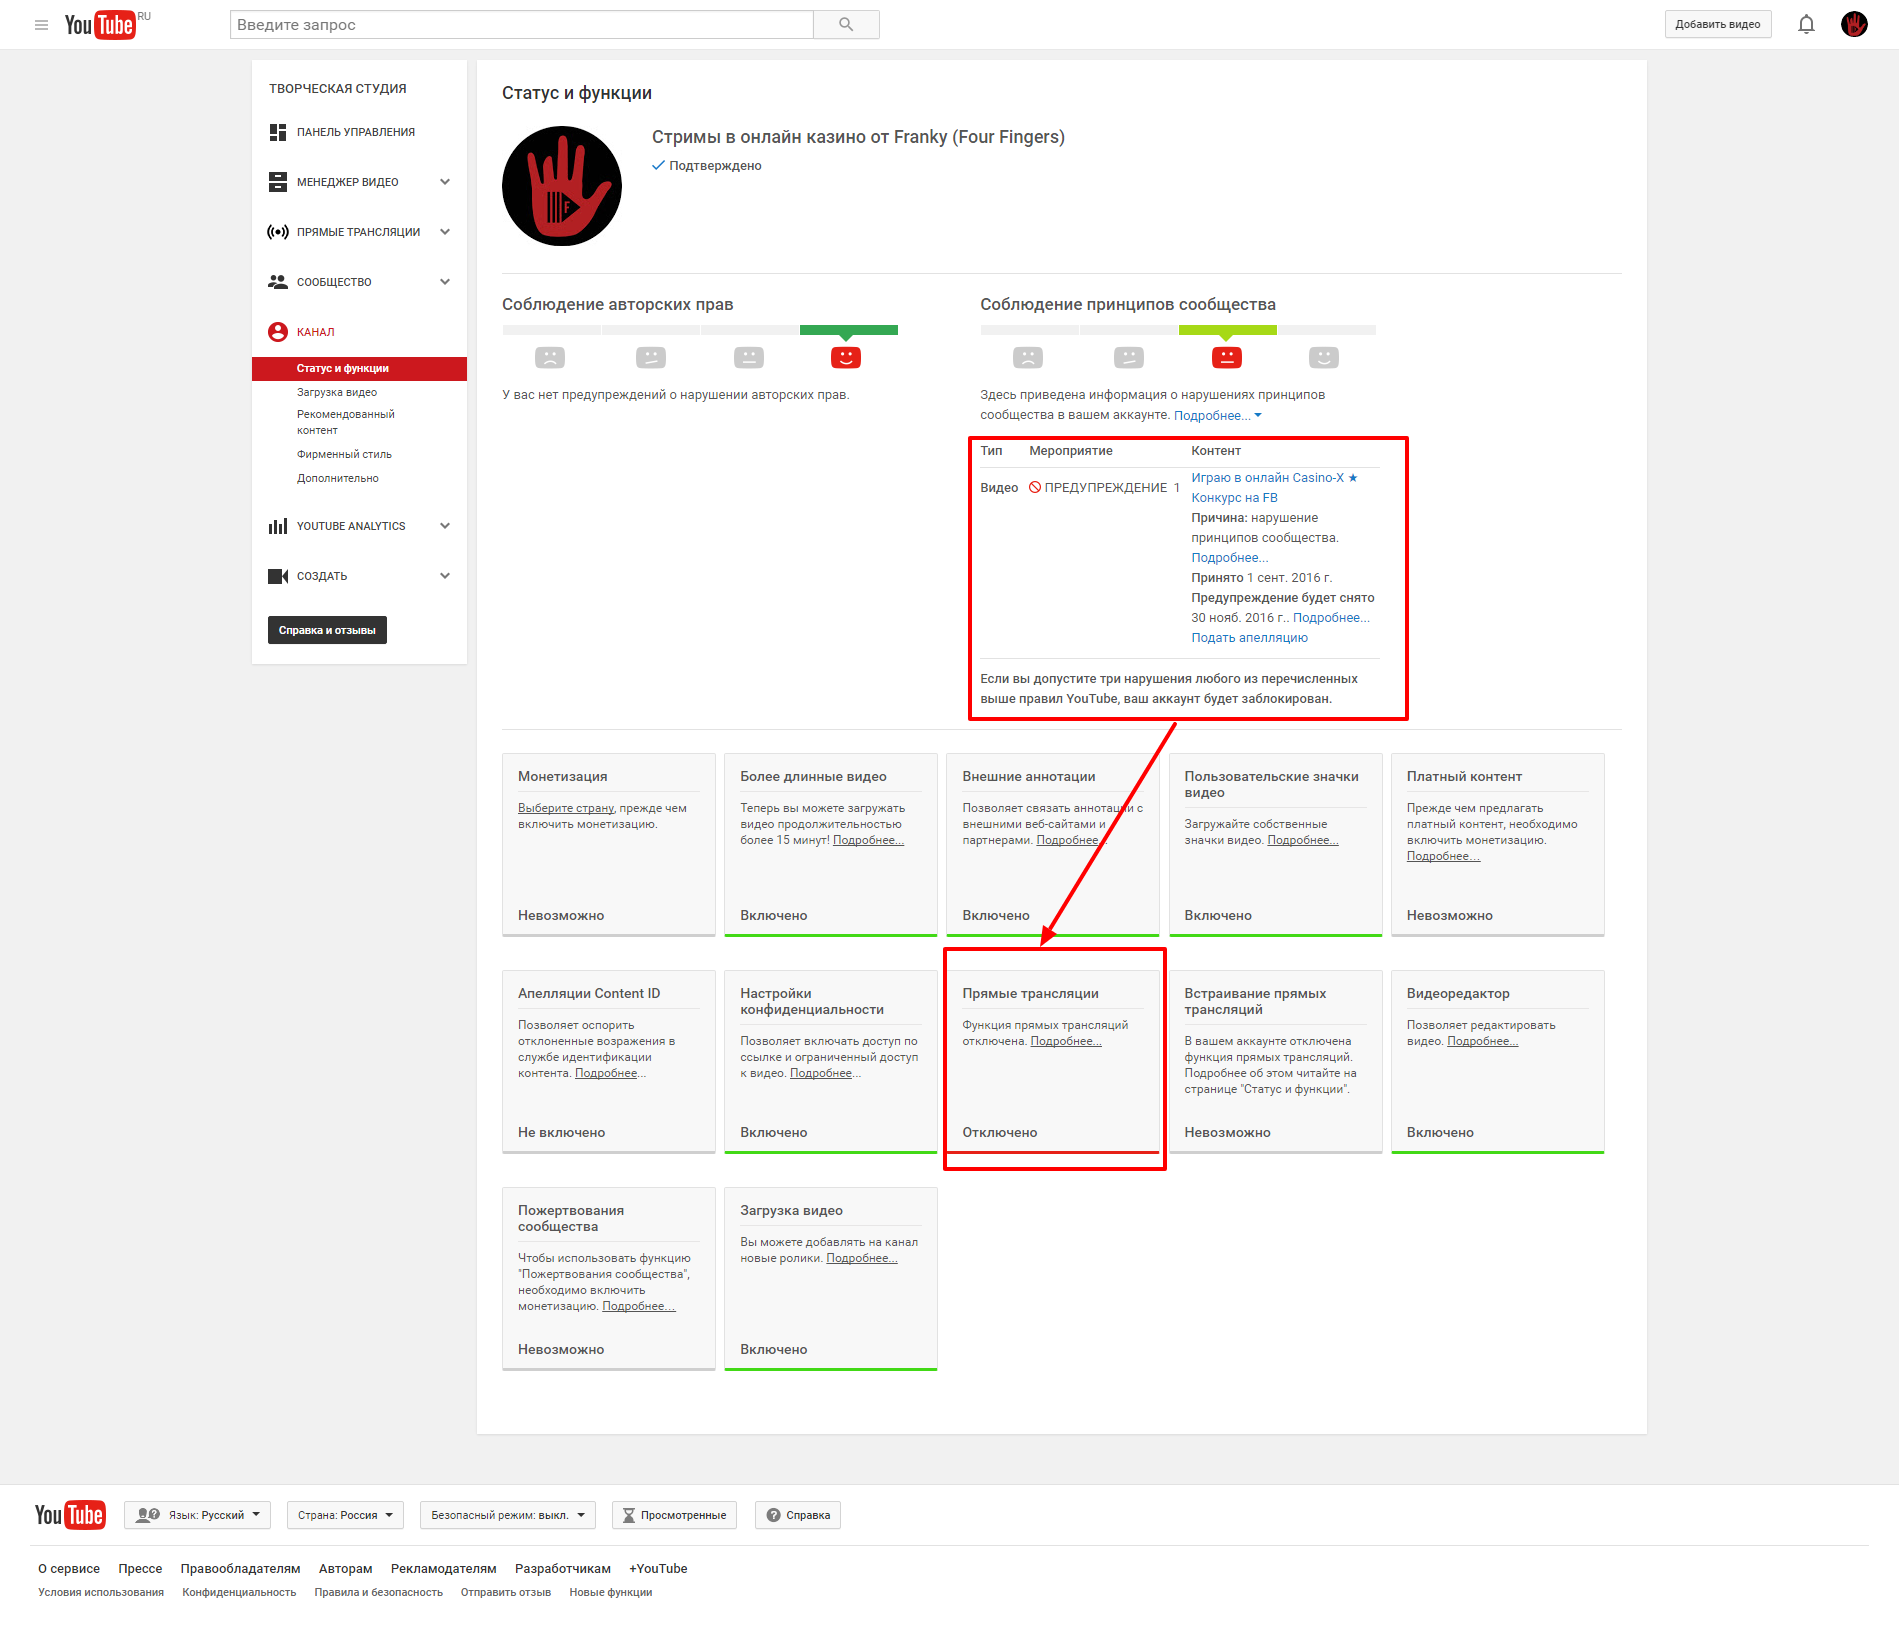Expand the Подробнее arrow under community guidelines

pos(1258,416)
